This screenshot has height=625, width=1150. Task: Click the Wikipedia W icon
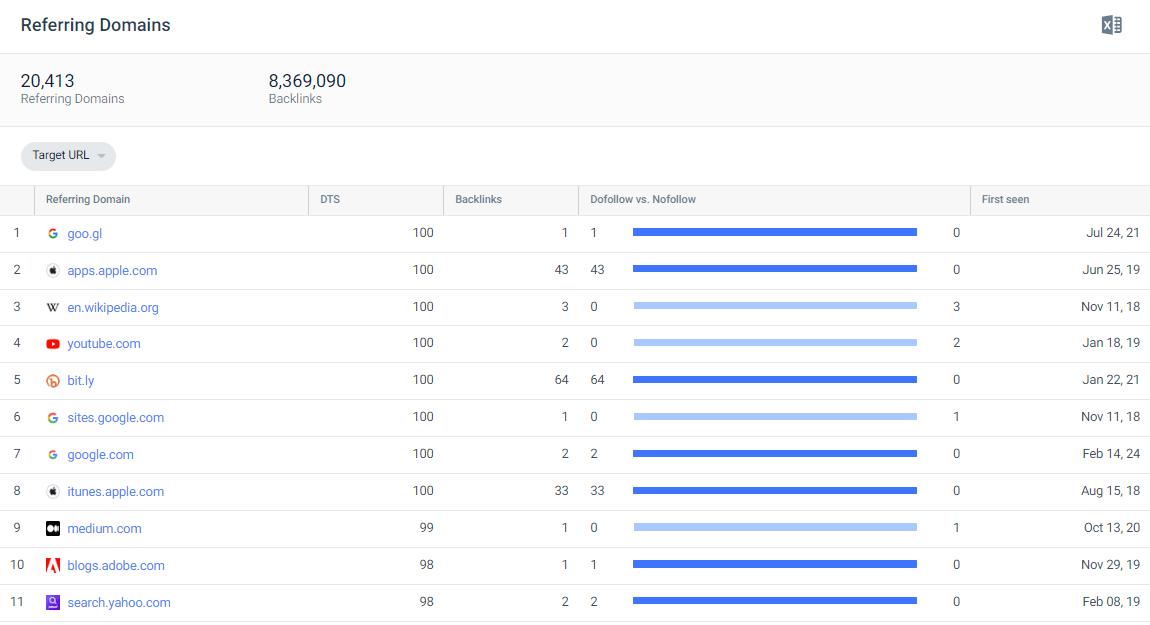click(x=52, y=307)
